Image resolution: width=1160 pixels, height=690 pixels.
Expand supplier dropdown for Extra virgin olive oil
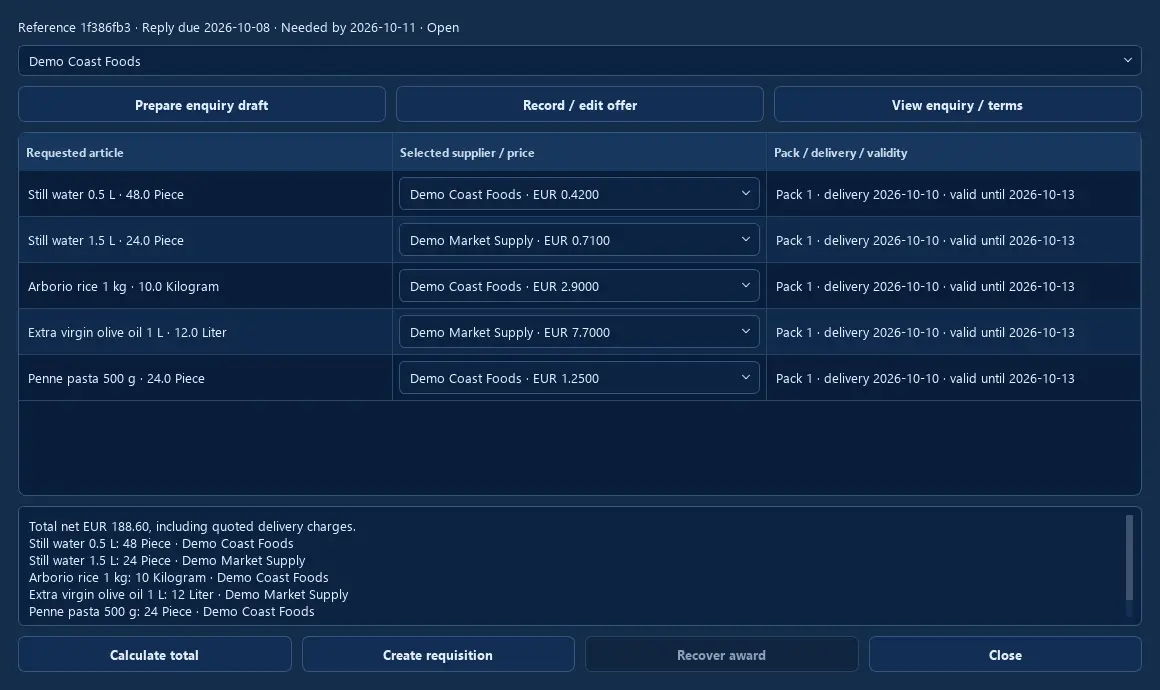[579, 331]
